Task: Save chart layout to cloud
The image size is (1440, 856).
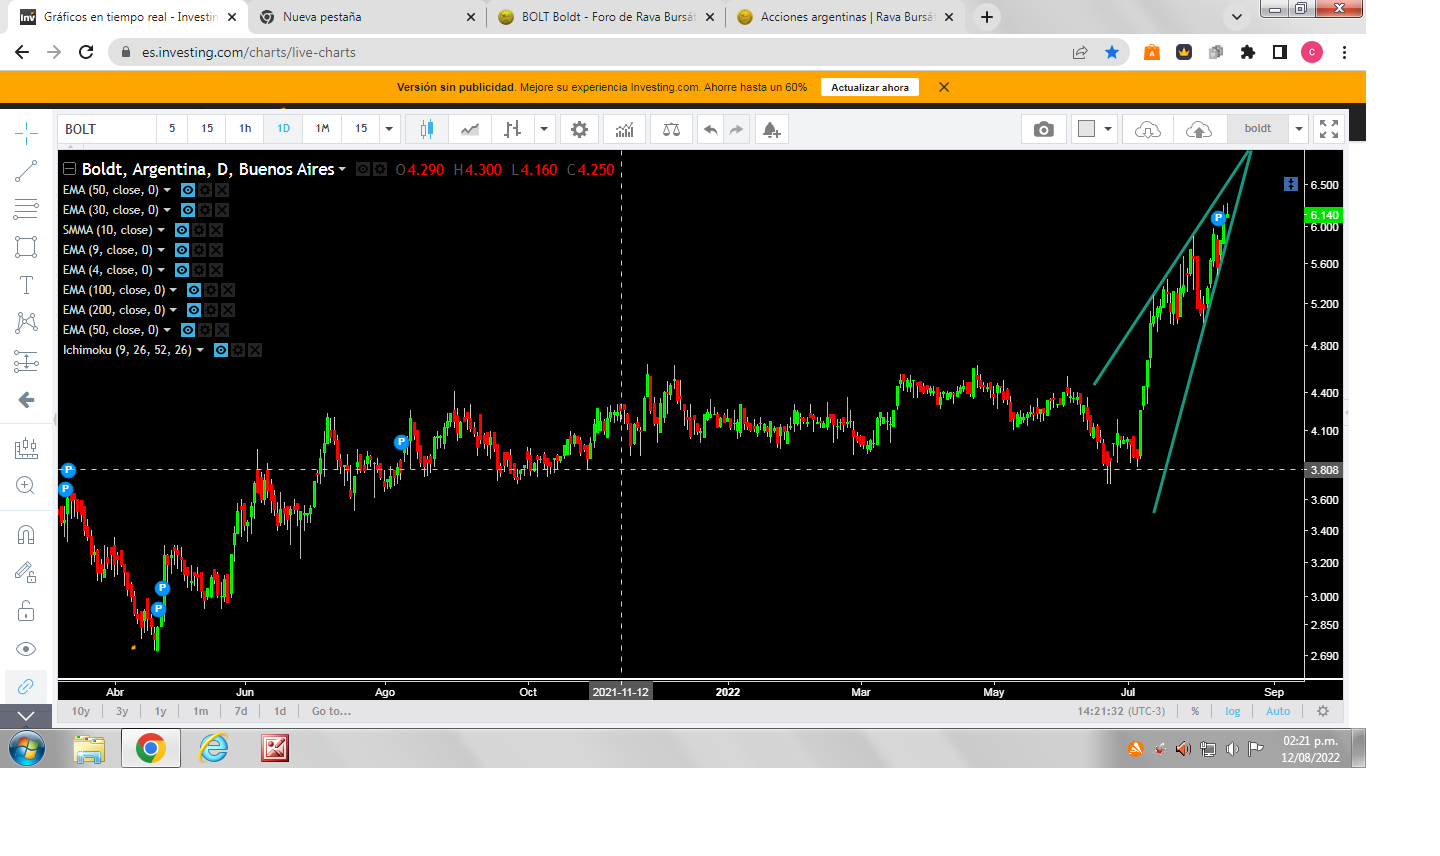Action: click(x=1198, y=129)
